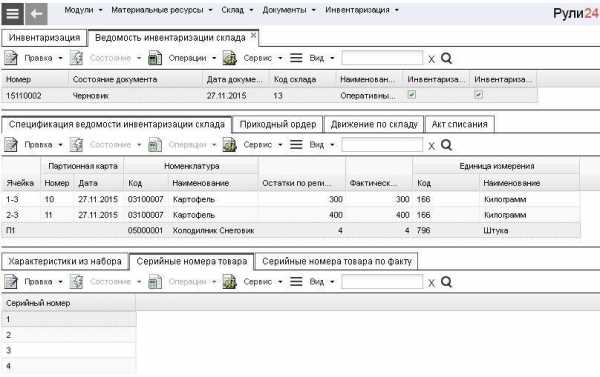Clear the specification search field with X
600x377 pixels.
(x=431, y=146)
